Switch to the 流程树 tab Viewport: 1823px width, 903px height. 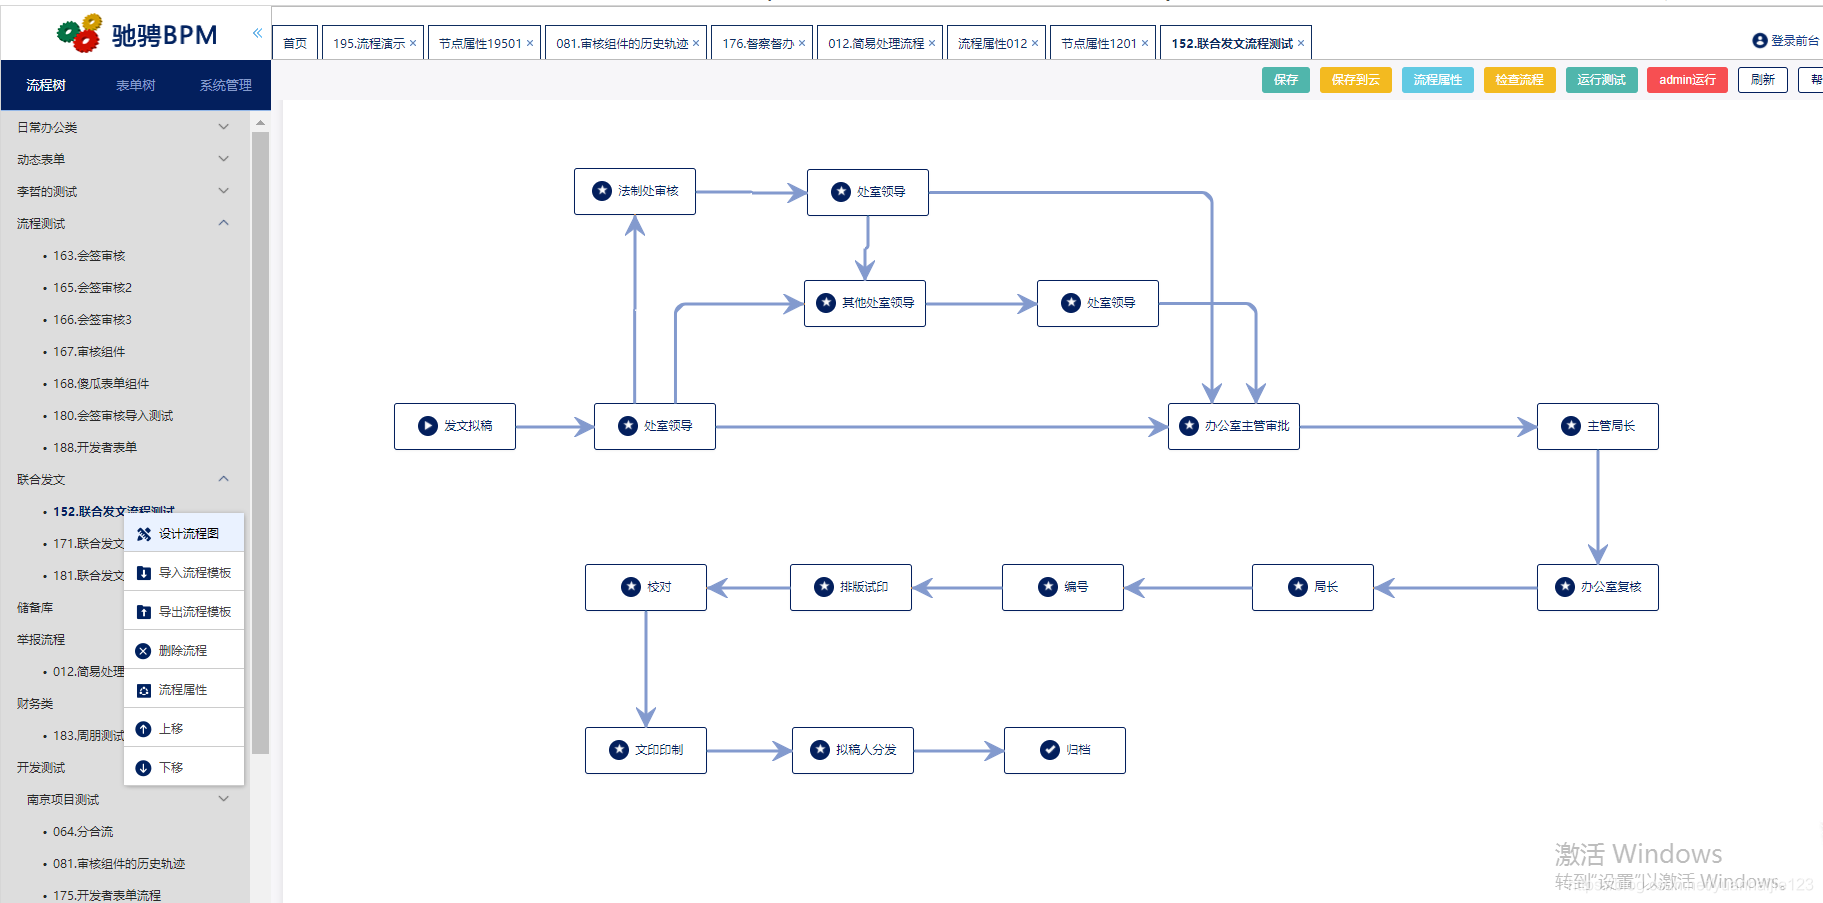pyautogui.click(x=46, y=85)
